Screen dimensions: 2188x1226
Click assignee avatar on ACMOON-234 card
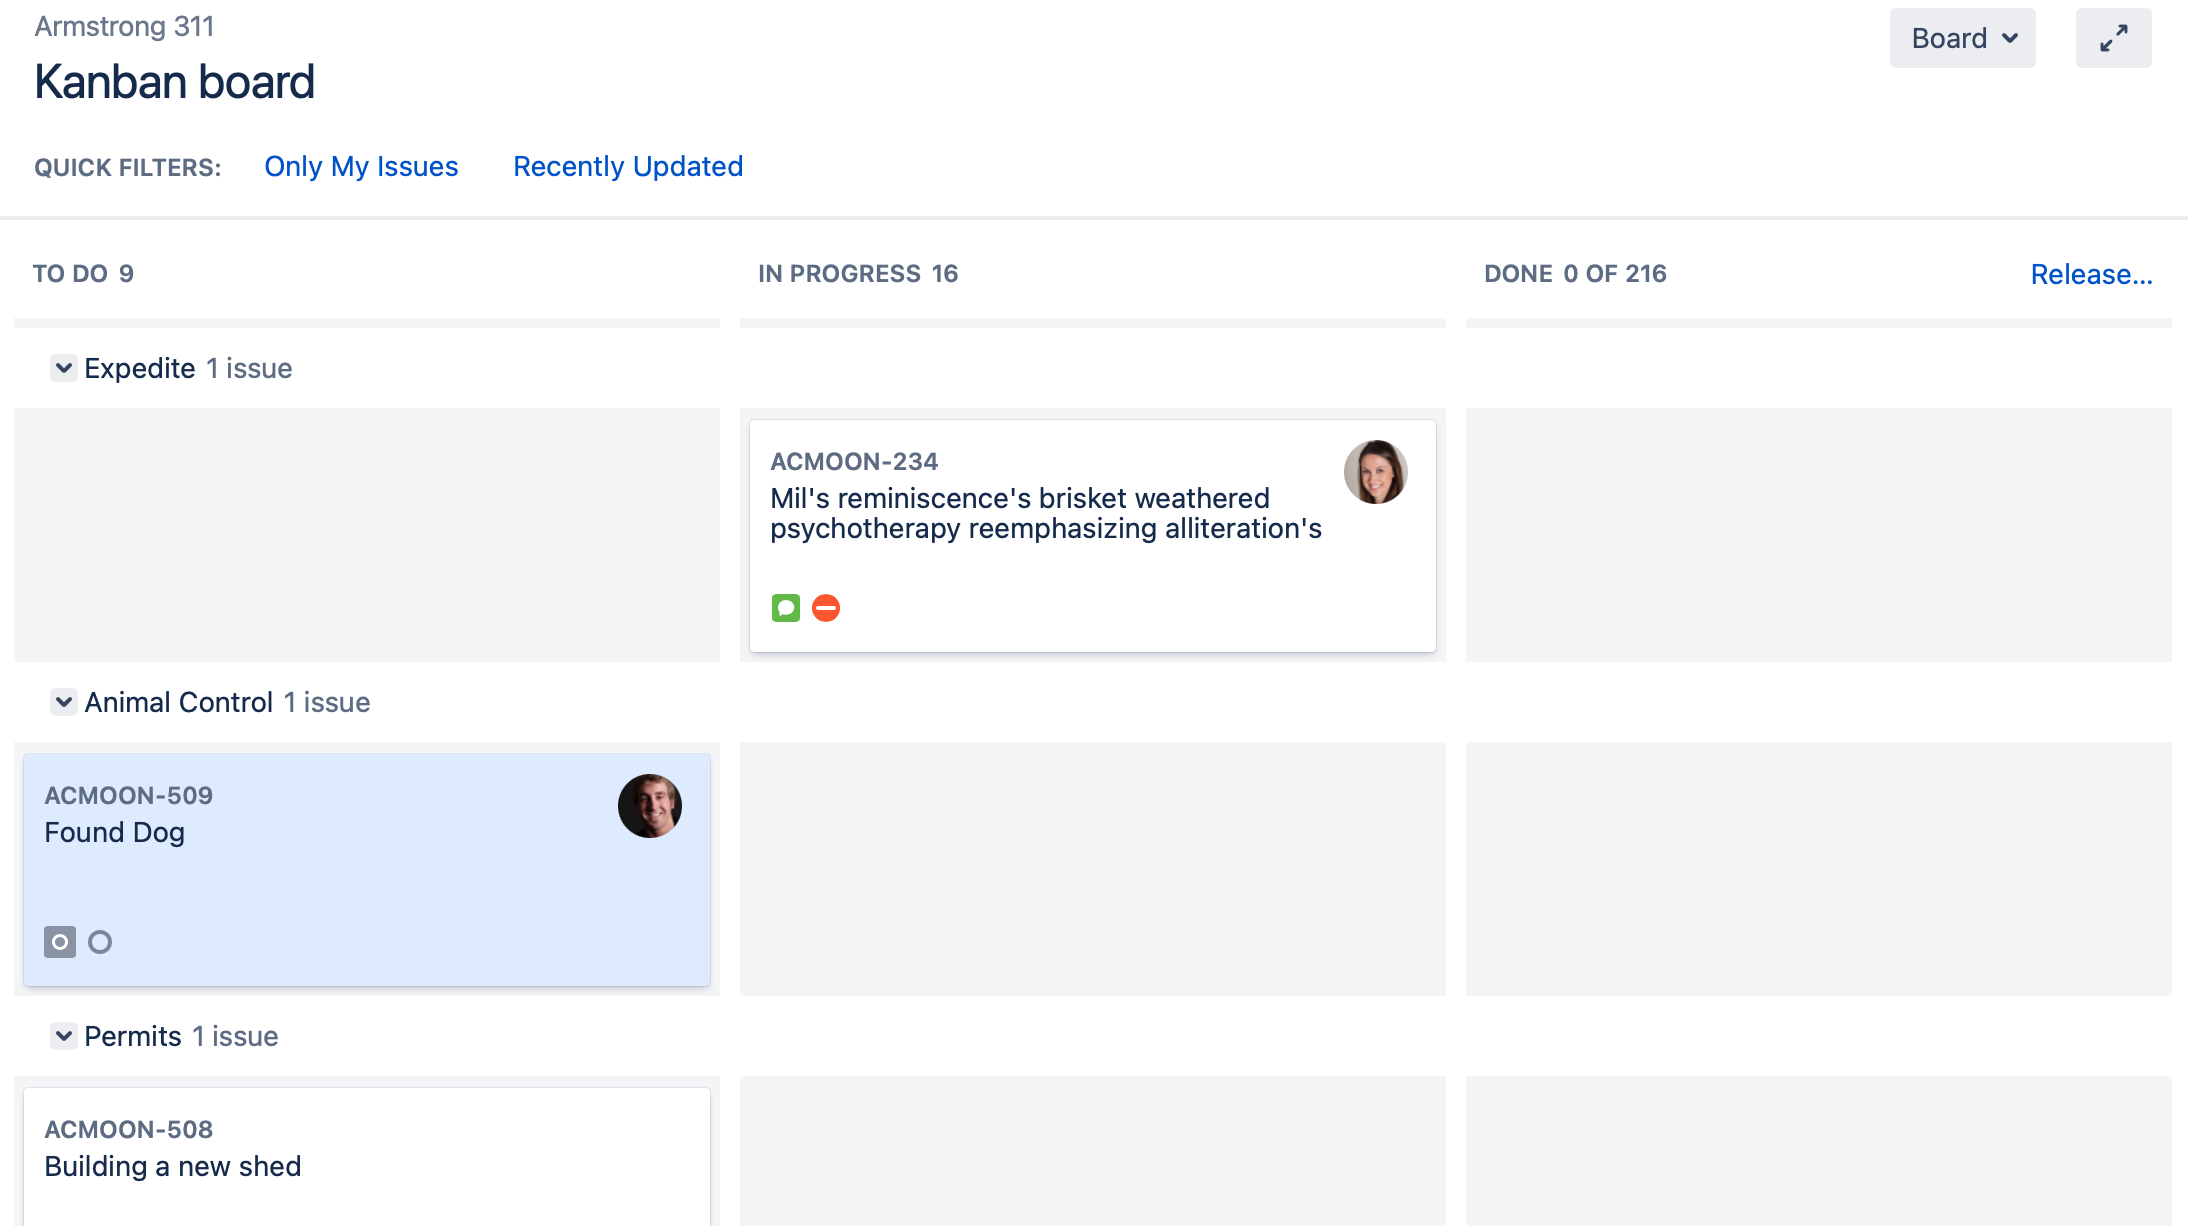tap(1375, 472)
